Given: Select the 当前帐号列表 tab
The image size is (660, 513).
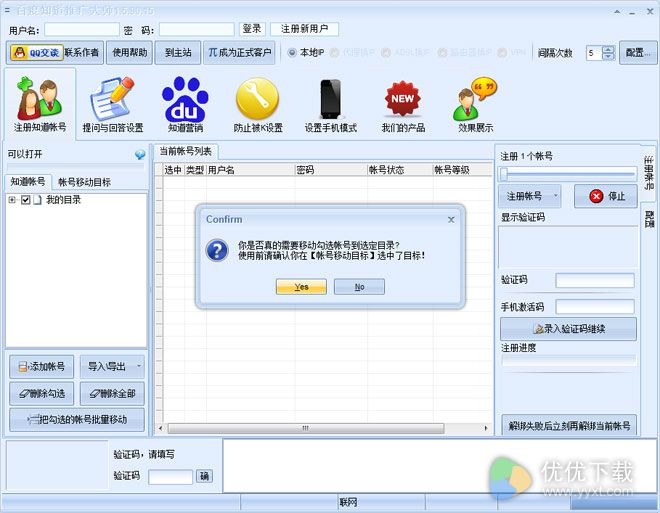Looking at the screenshot, I should click(x=186, y=152).
